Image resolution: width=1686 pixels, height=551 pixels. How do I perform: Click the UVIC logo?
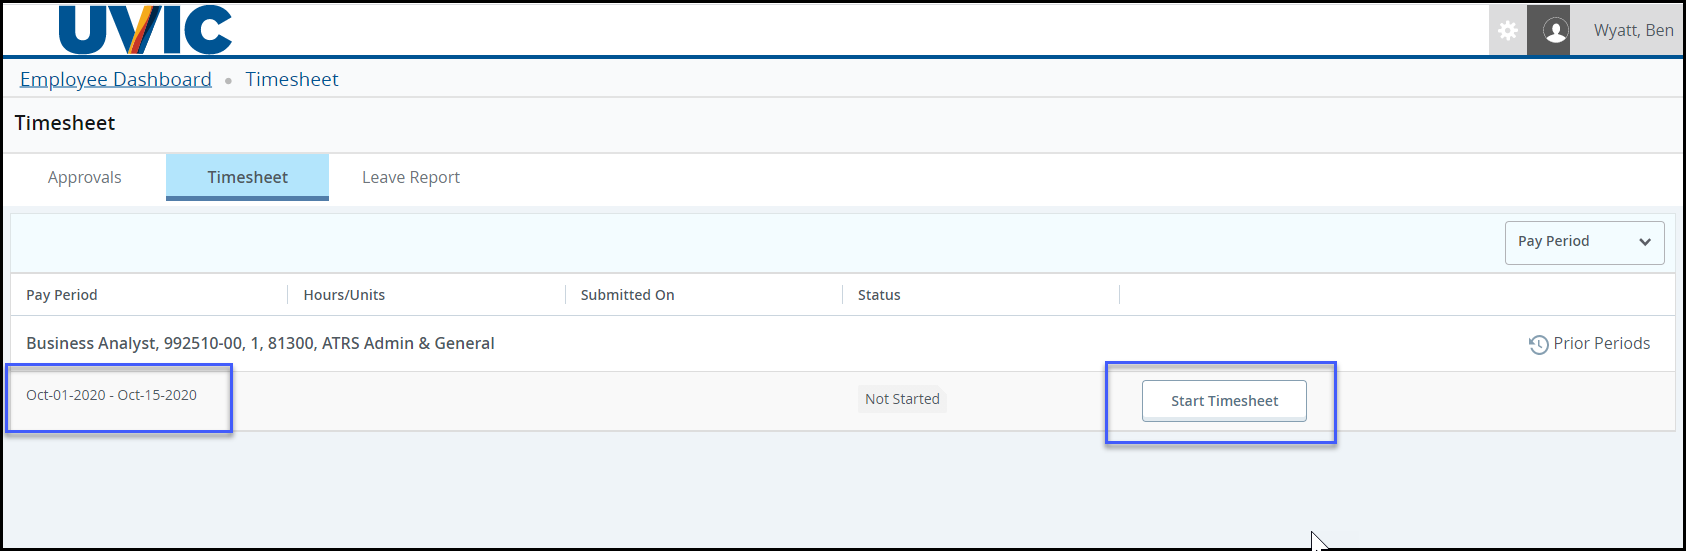(145, 30)
